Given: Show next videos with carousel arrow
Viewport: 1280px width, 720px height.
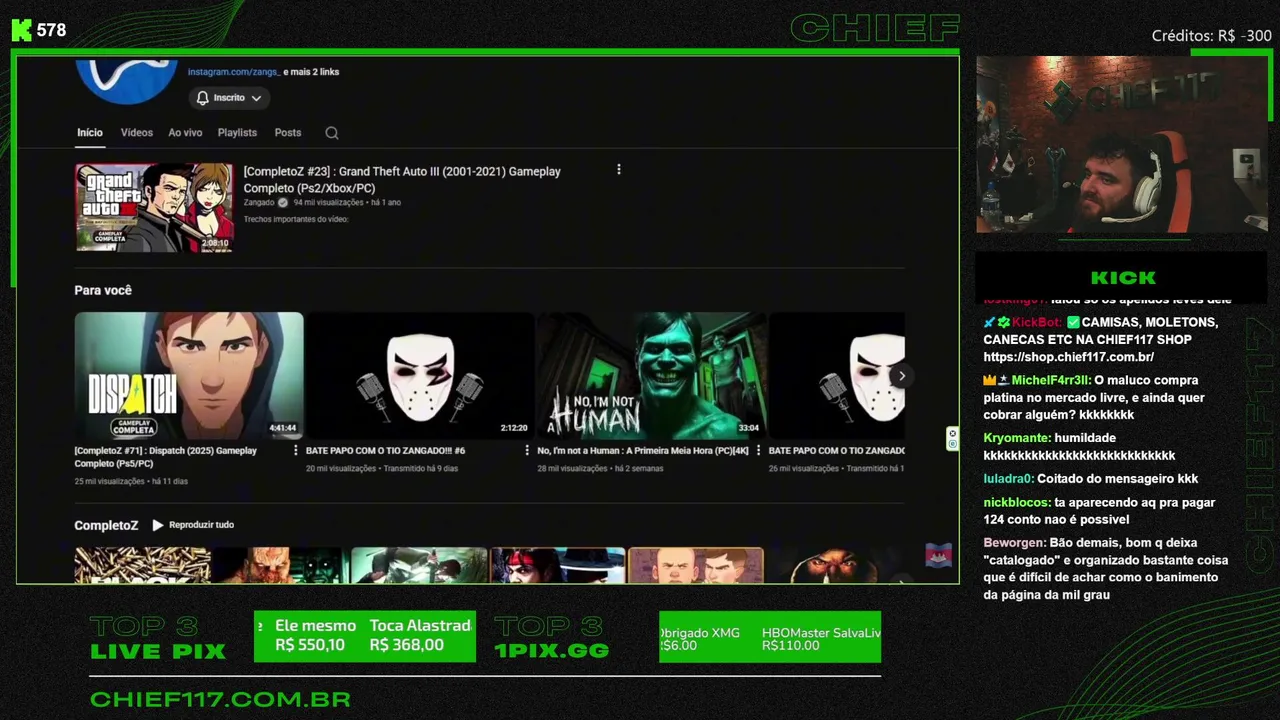Looking at the screenshot, I should point(901,376).
